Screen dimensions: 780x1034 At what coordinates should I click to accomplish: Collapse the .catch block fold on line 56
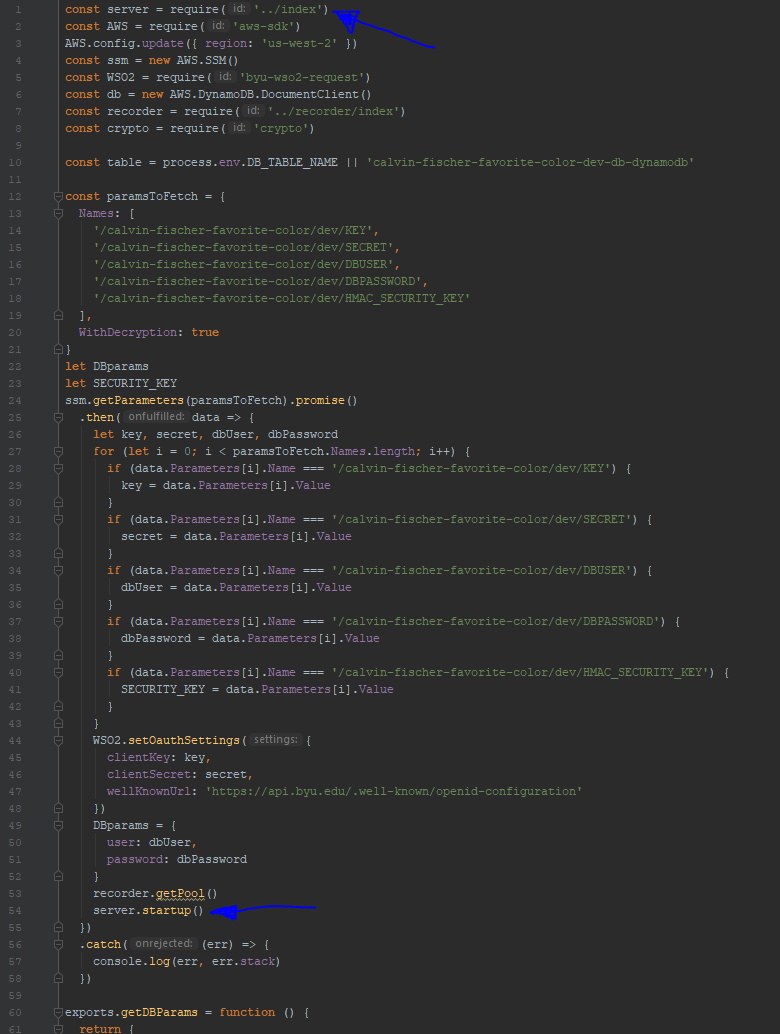point(58,944)
